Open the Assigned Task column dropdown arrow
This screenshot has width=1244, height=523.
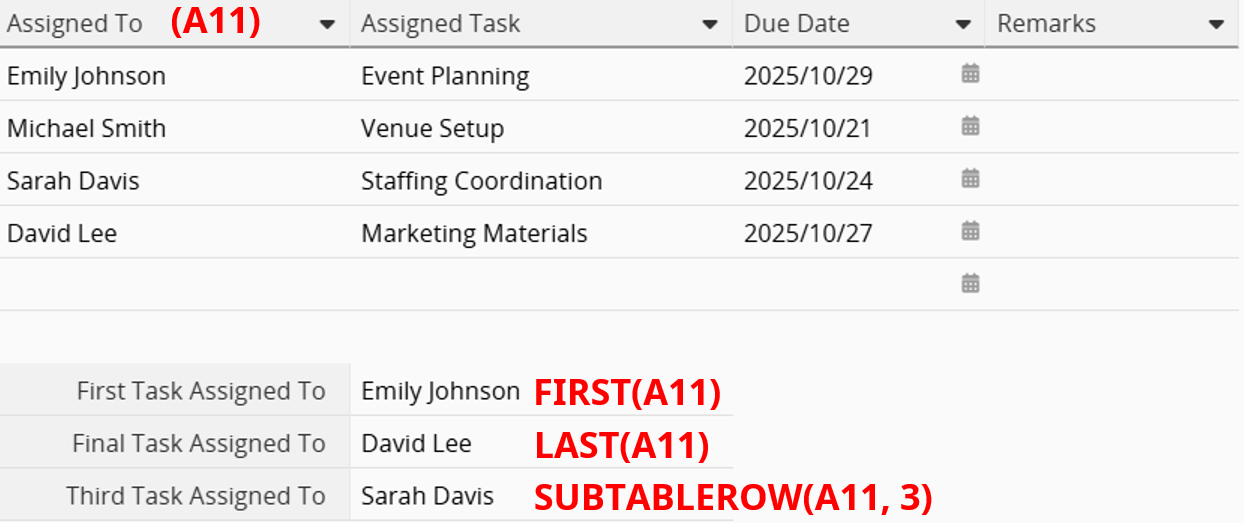(710, 25)
